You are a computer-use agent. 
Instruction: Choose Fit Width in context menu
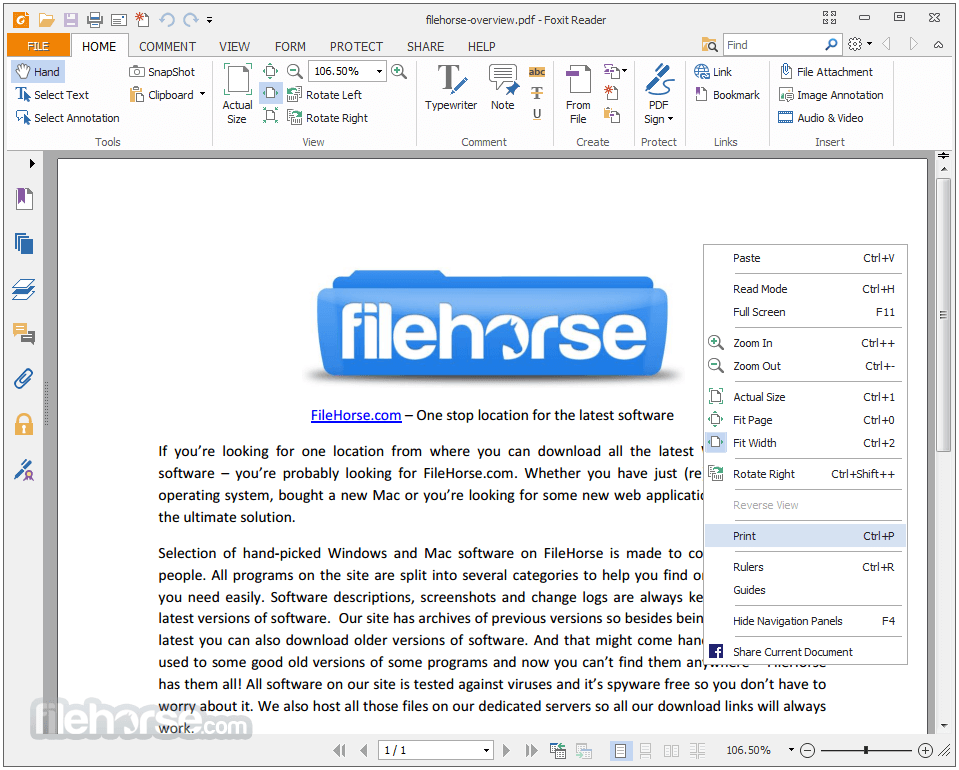(x=805, y=443)
